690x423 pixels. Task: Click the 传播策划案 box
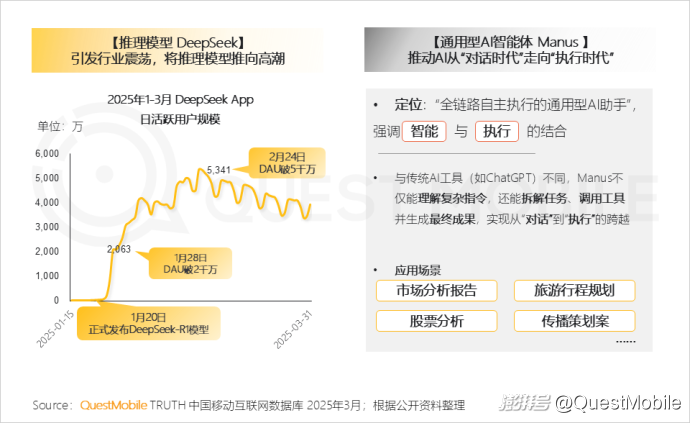click(x=574, y=321)
